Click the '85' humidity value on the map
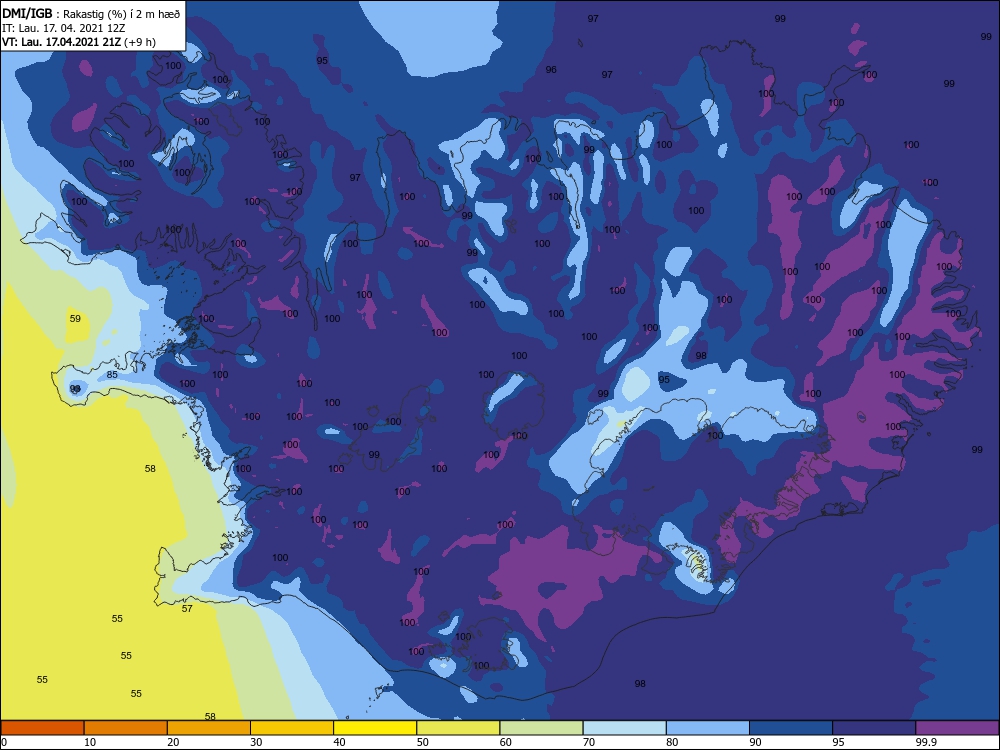The width and height of the screenshot is (1000, 750). pyautogui.click(x=112, y=374)
